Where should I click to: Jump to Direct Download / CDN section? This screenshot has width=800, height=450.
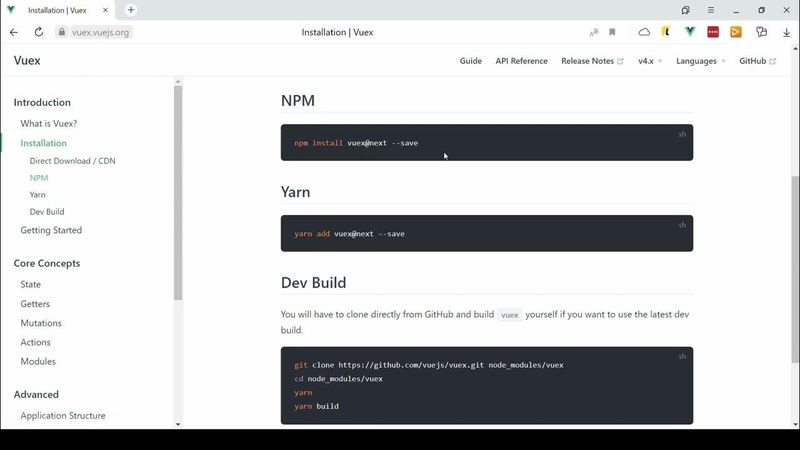click(72, 161)
